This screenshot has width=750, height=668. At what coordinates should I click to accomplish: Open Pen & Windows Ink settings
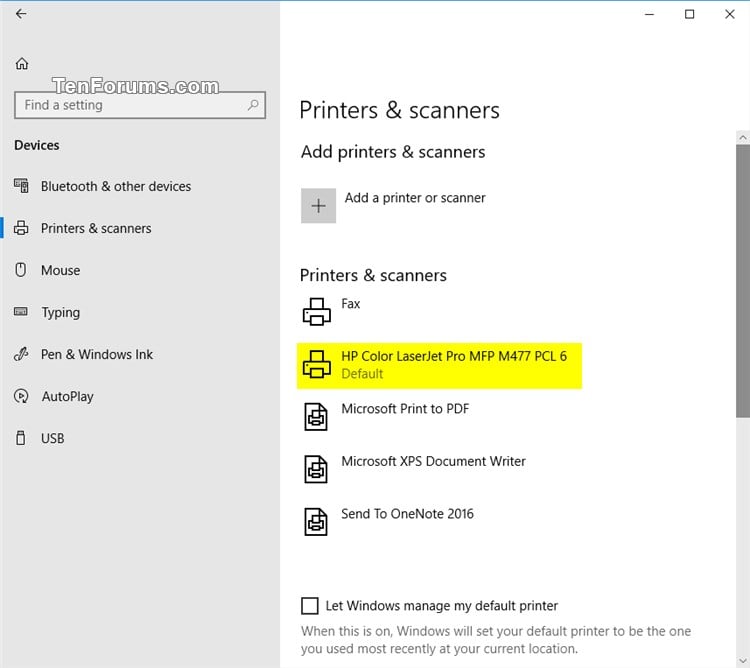coord(97,354)
